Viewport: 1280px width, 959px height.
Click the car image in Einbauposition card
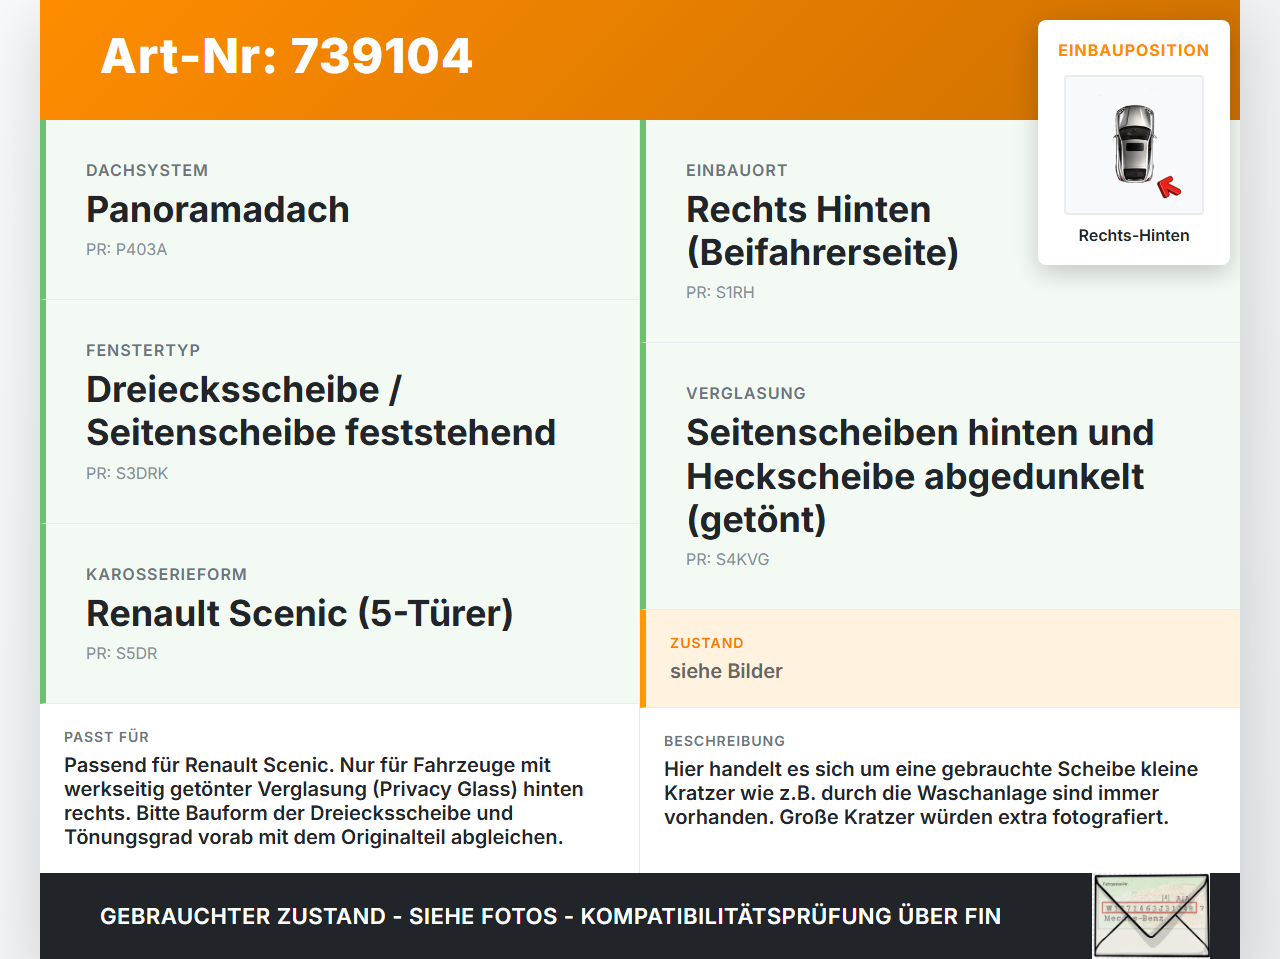[x=1134, y=145]
